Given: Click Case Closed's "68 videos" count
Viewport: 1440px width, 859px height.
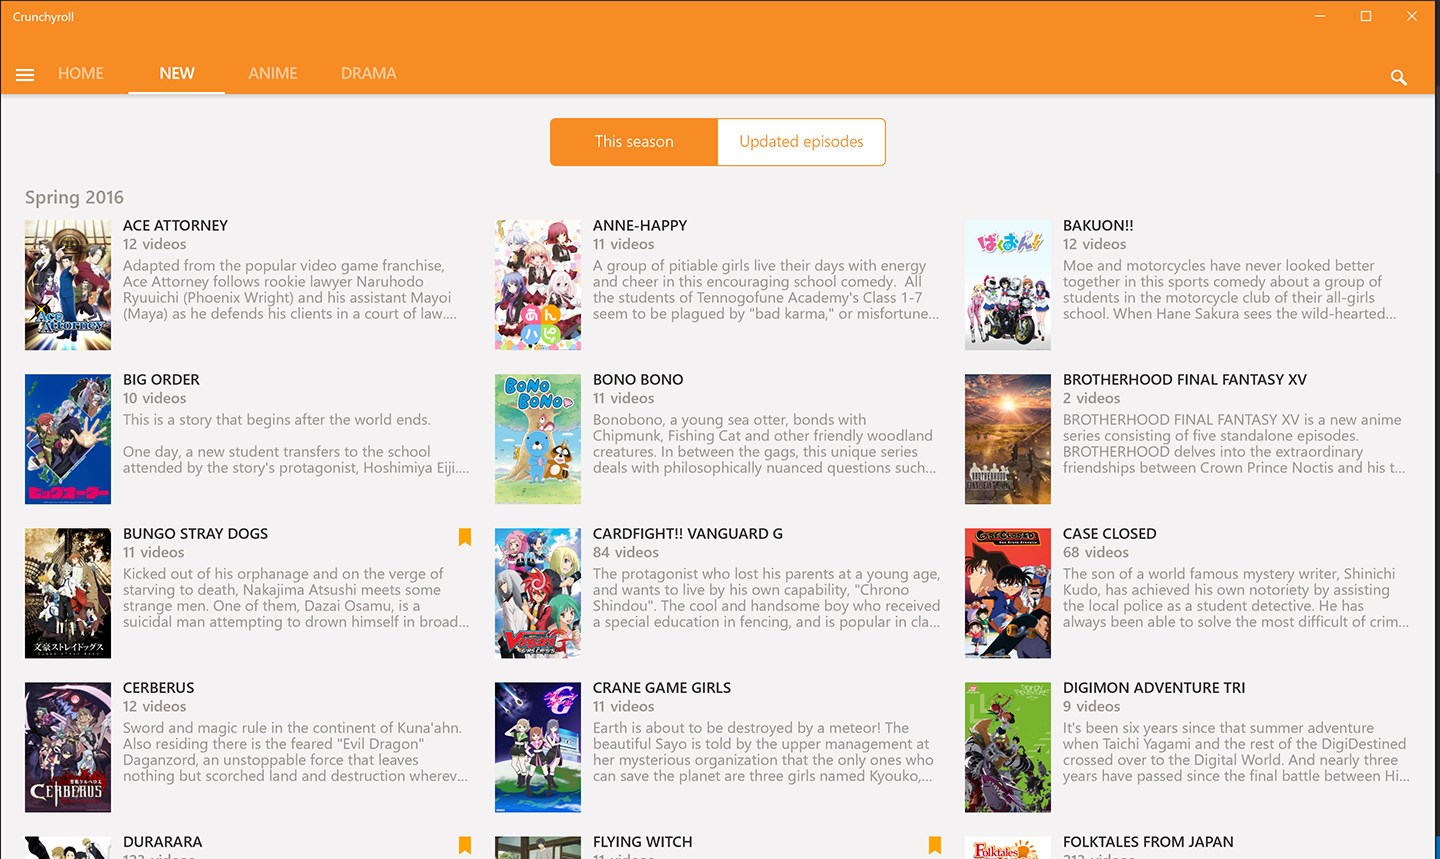Looking at the screenshot, I should (1095, 552).
